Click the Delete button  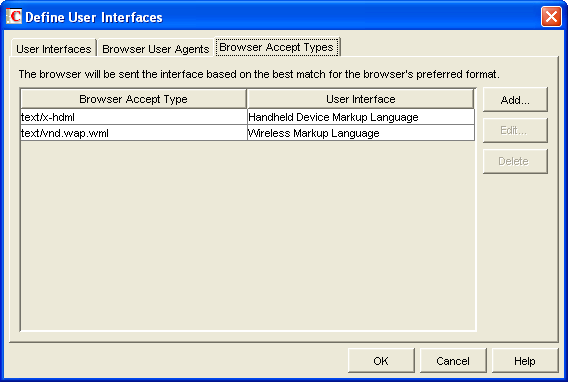pyautogui.click(x=515, y=161)
